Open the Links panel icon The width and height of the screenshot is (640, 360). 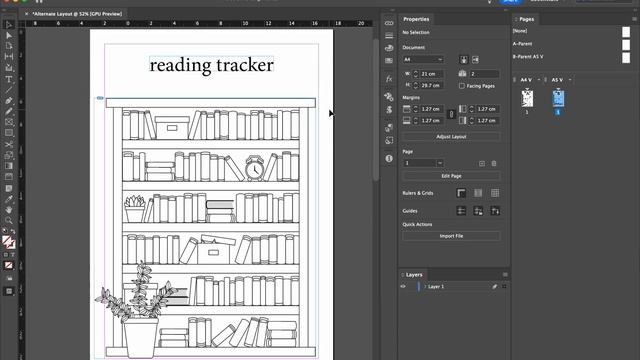pos(389,23)
